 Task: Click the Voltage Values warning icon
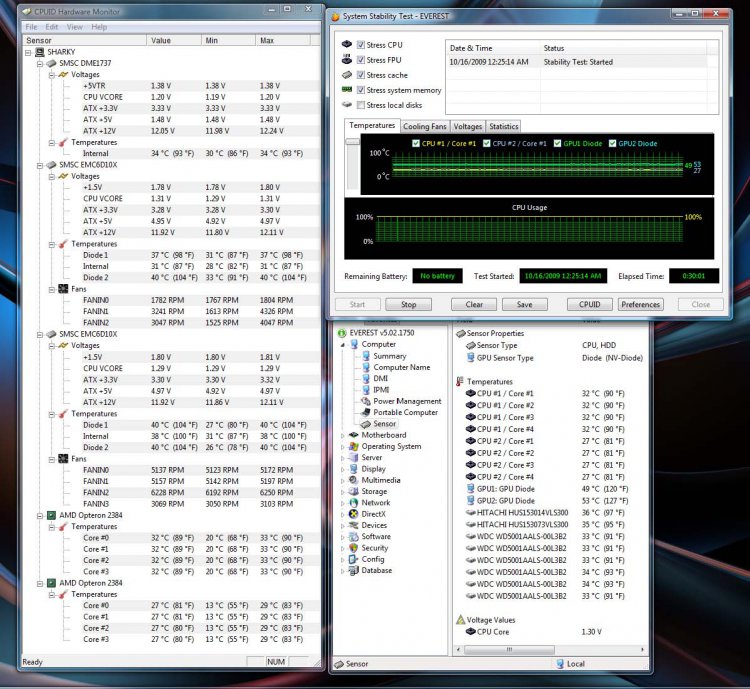pyautogui.click(x=461, y=620)
